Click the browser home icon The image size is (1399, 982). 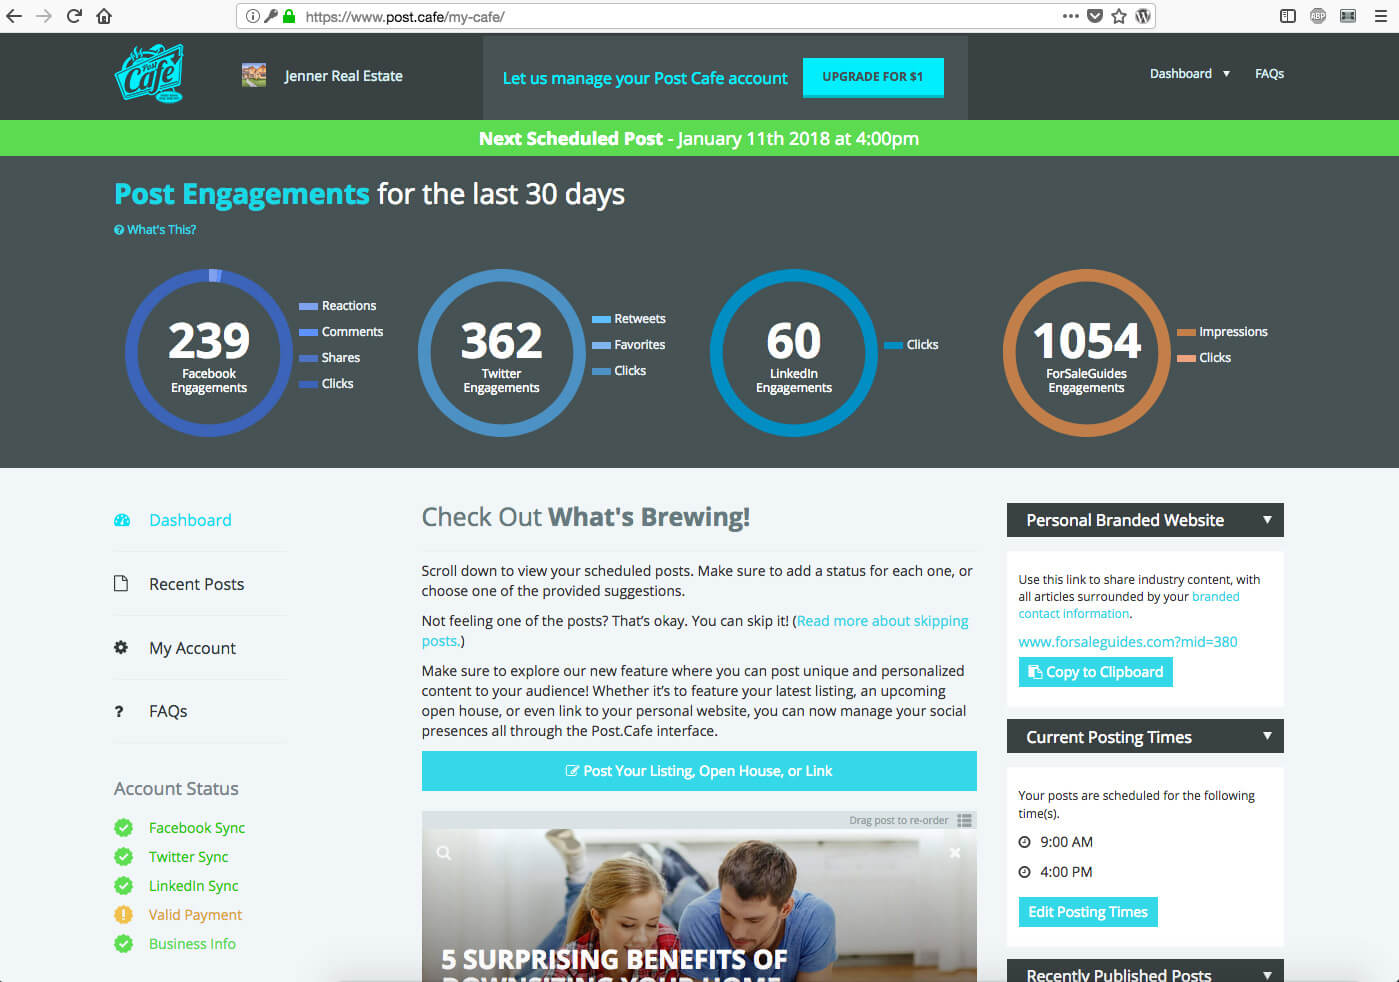pos(104,16)
